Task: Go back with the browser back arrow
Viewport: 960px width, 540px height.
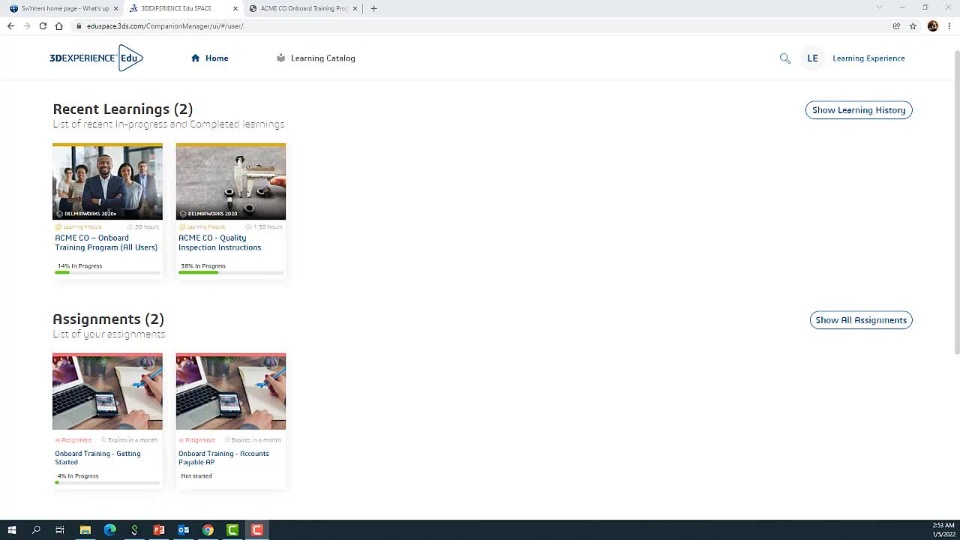Action: (x=11, y=26)
